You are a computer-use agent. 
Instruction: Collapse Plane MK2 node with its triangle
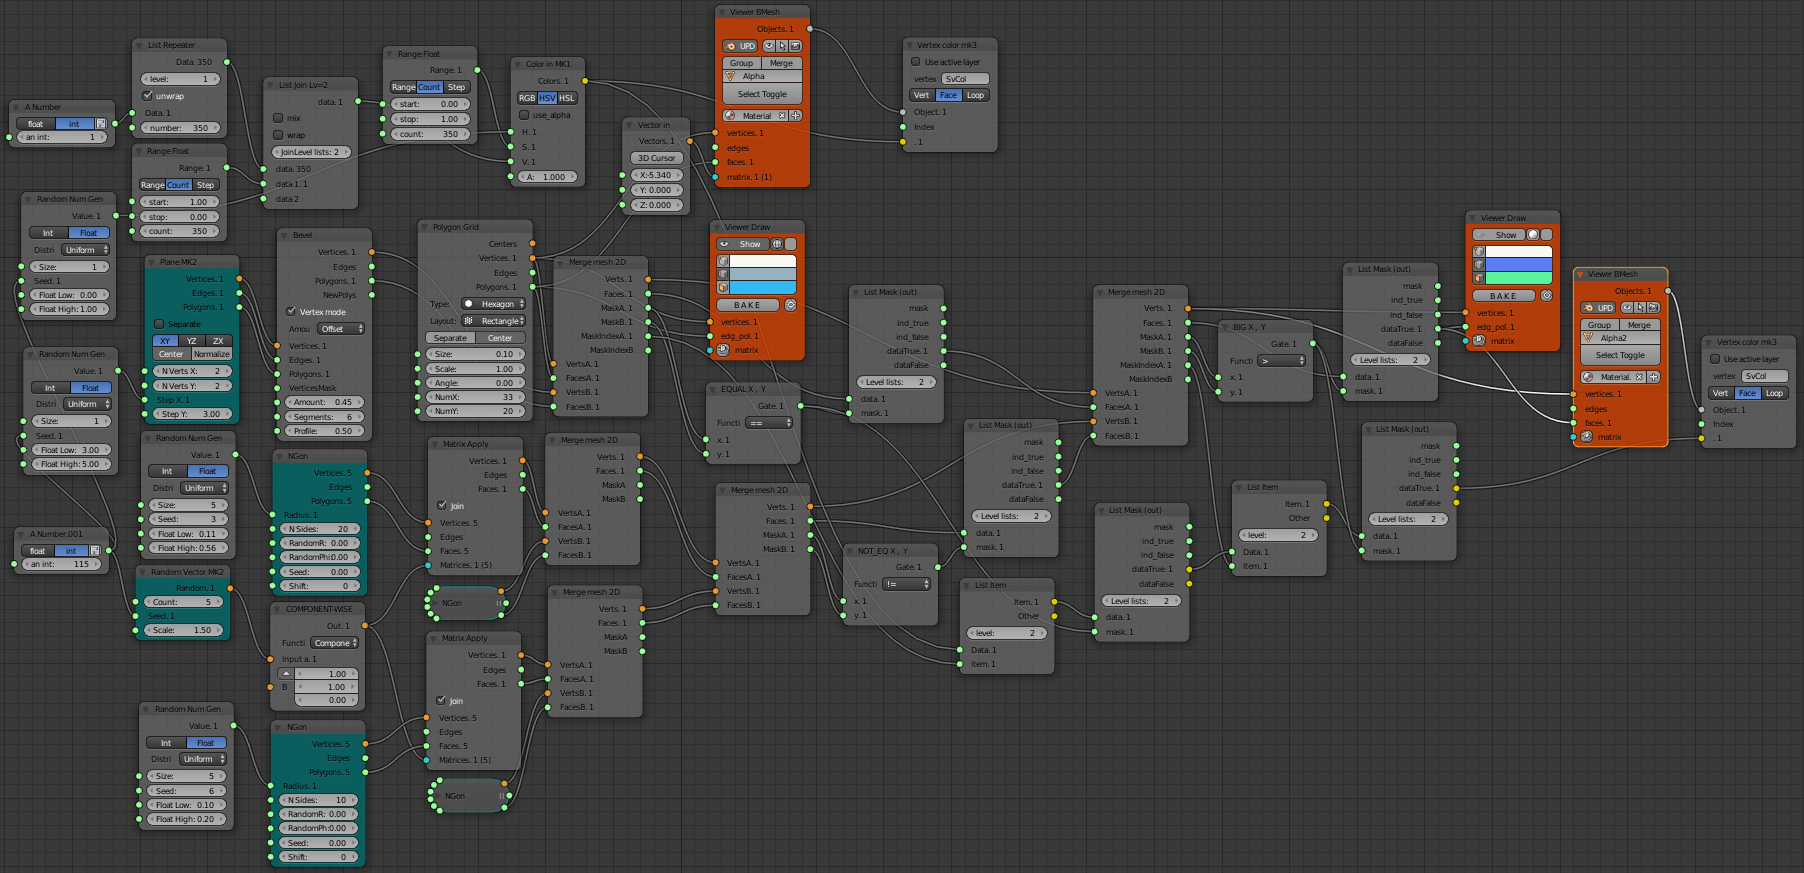coord(153,262)
